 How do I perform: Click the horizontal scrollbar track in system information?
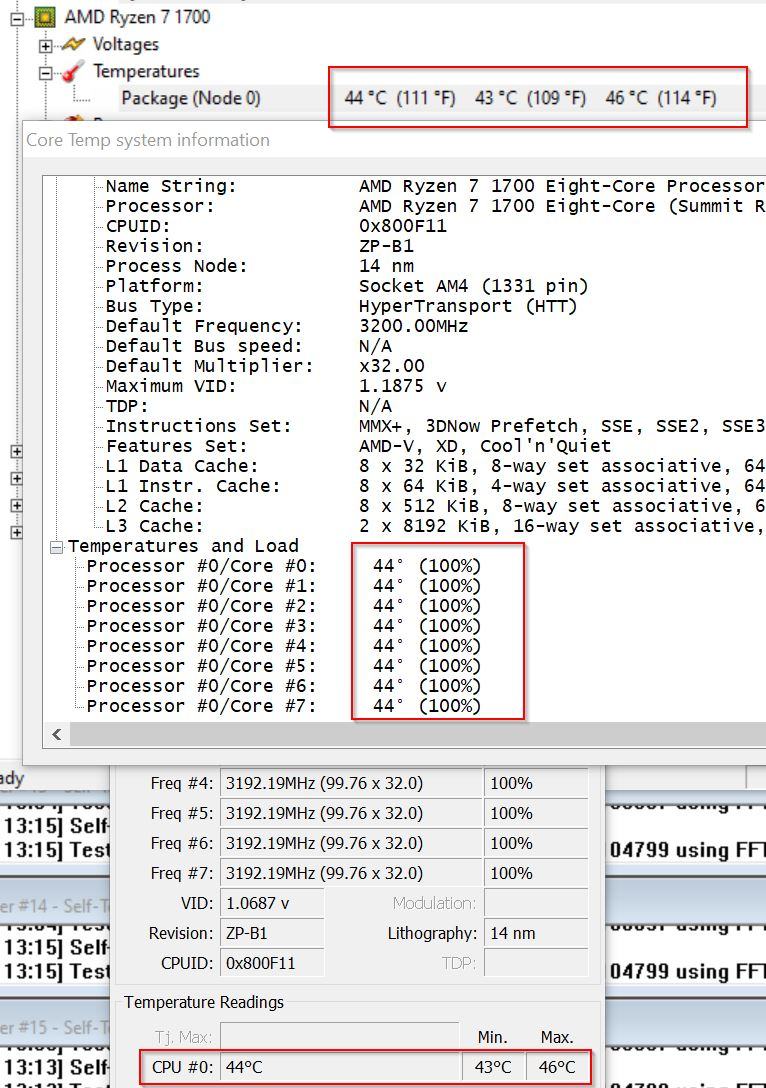418,734
